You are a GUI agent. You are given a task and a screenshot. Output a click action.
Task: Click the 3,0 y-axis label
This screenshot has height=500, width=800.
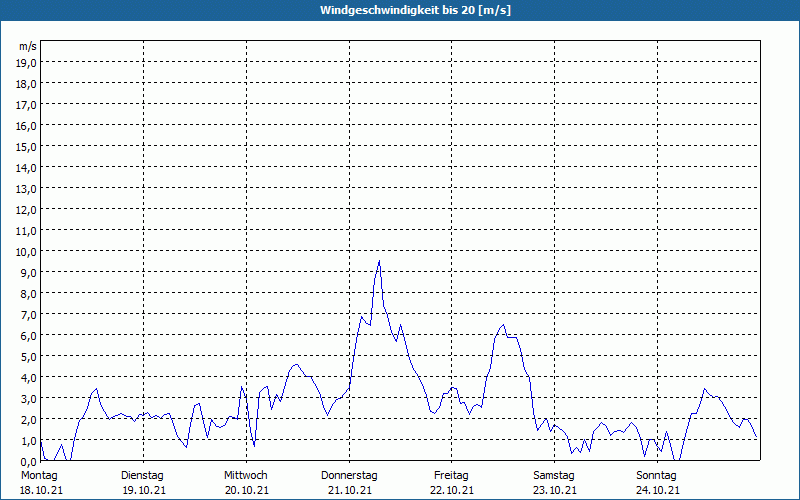point(28,398)
